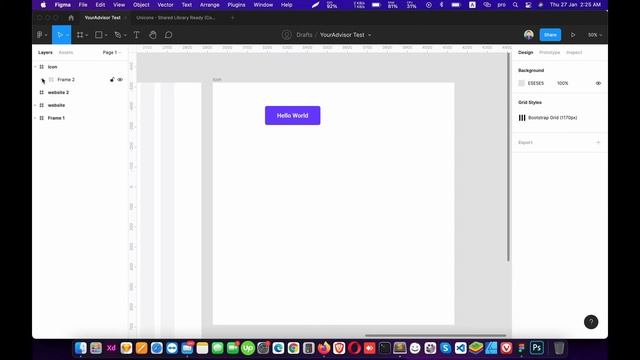
Task: Select the Comment tool
Action: coord(169,35)
